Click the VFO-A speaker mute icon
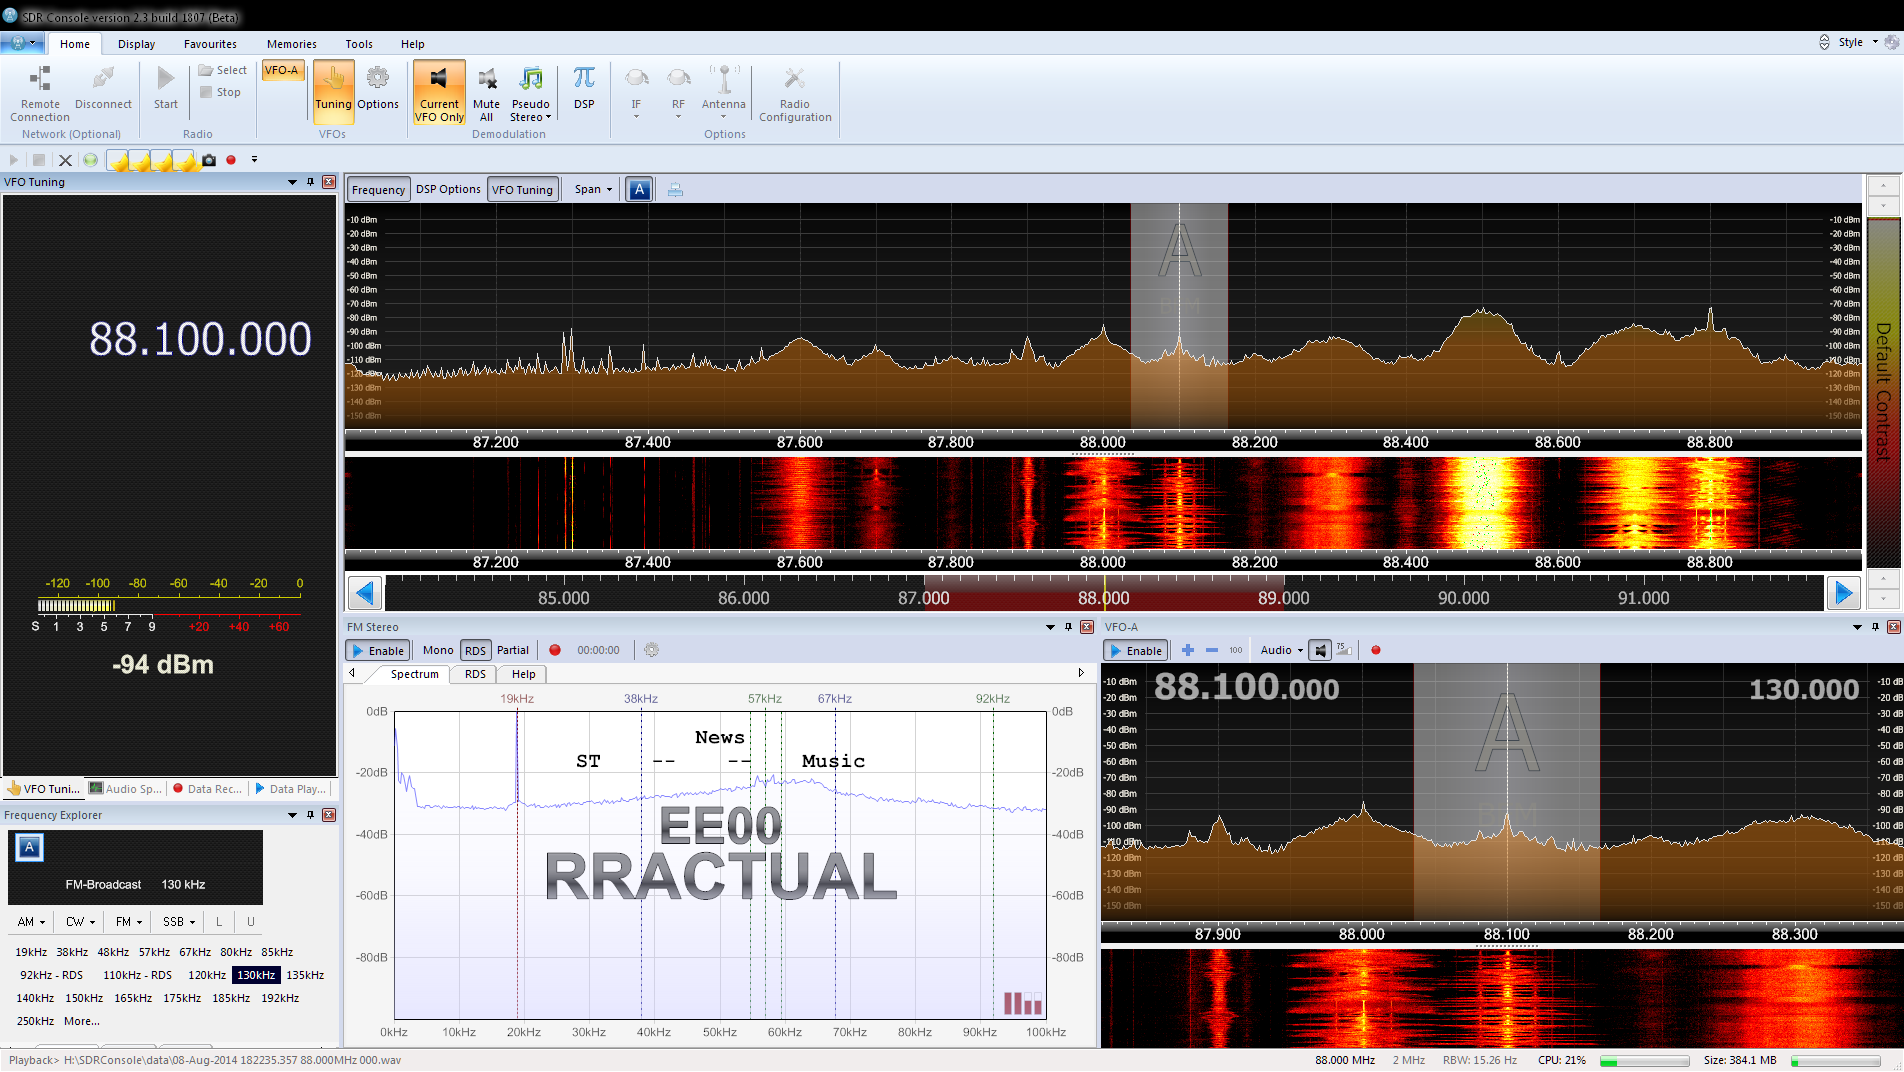 [x=1320, y=650]
